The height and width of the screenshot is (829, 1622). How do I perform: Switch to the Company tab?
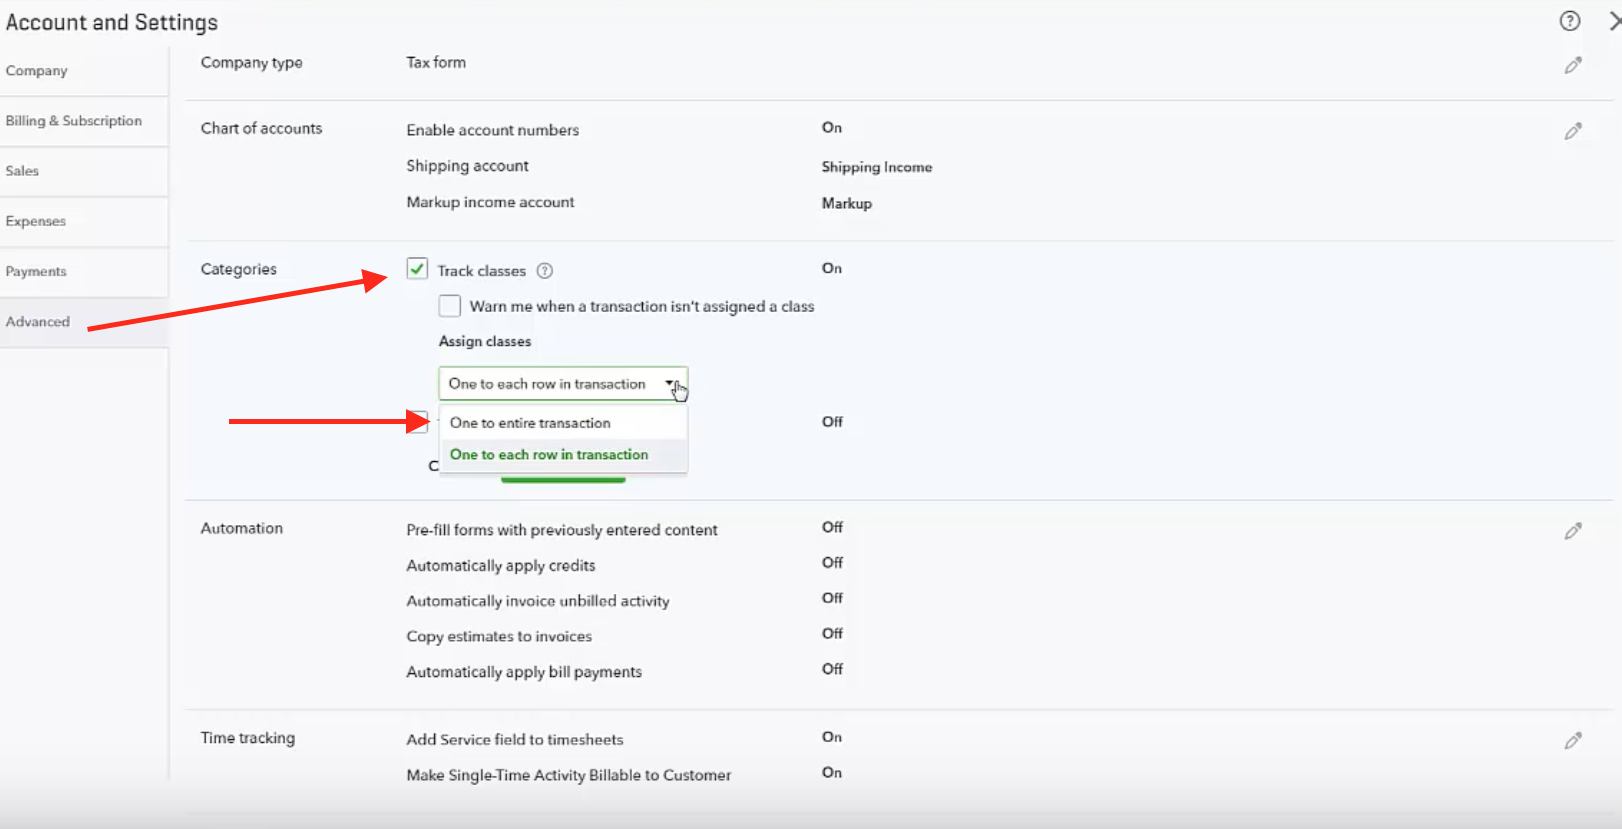click(x=37, y=71)
